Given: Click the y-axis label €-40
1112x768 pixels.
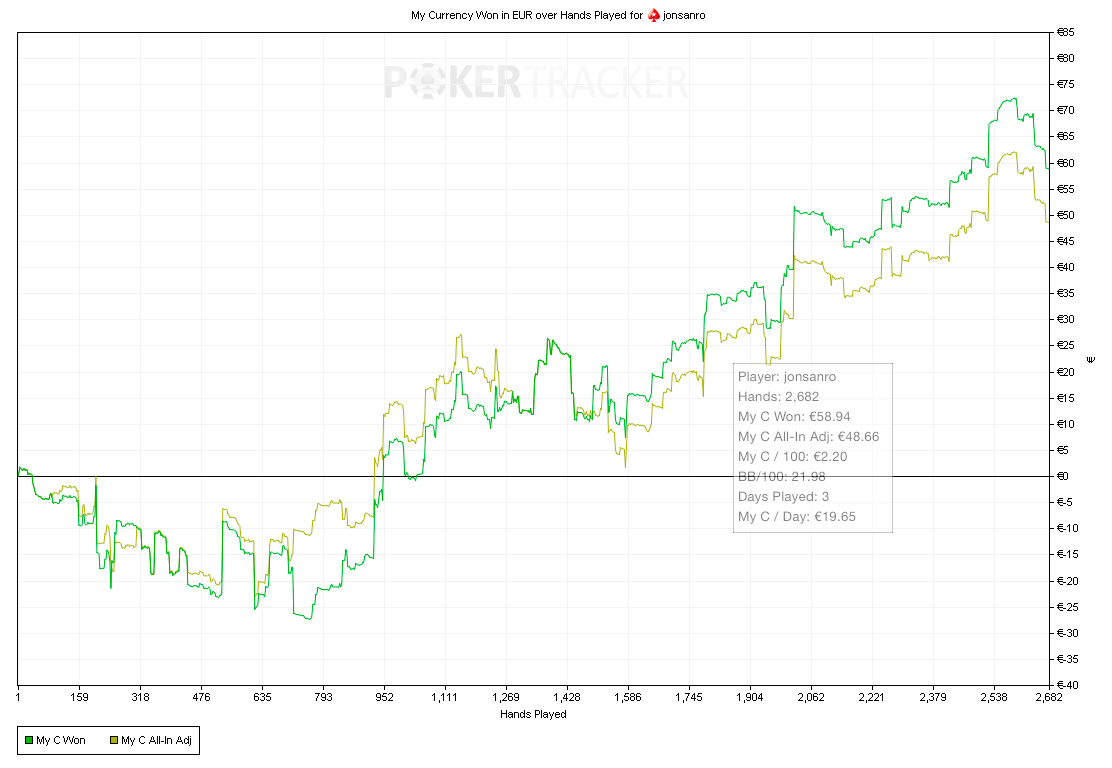Looking at the screenshot, I should (1067, 685).
